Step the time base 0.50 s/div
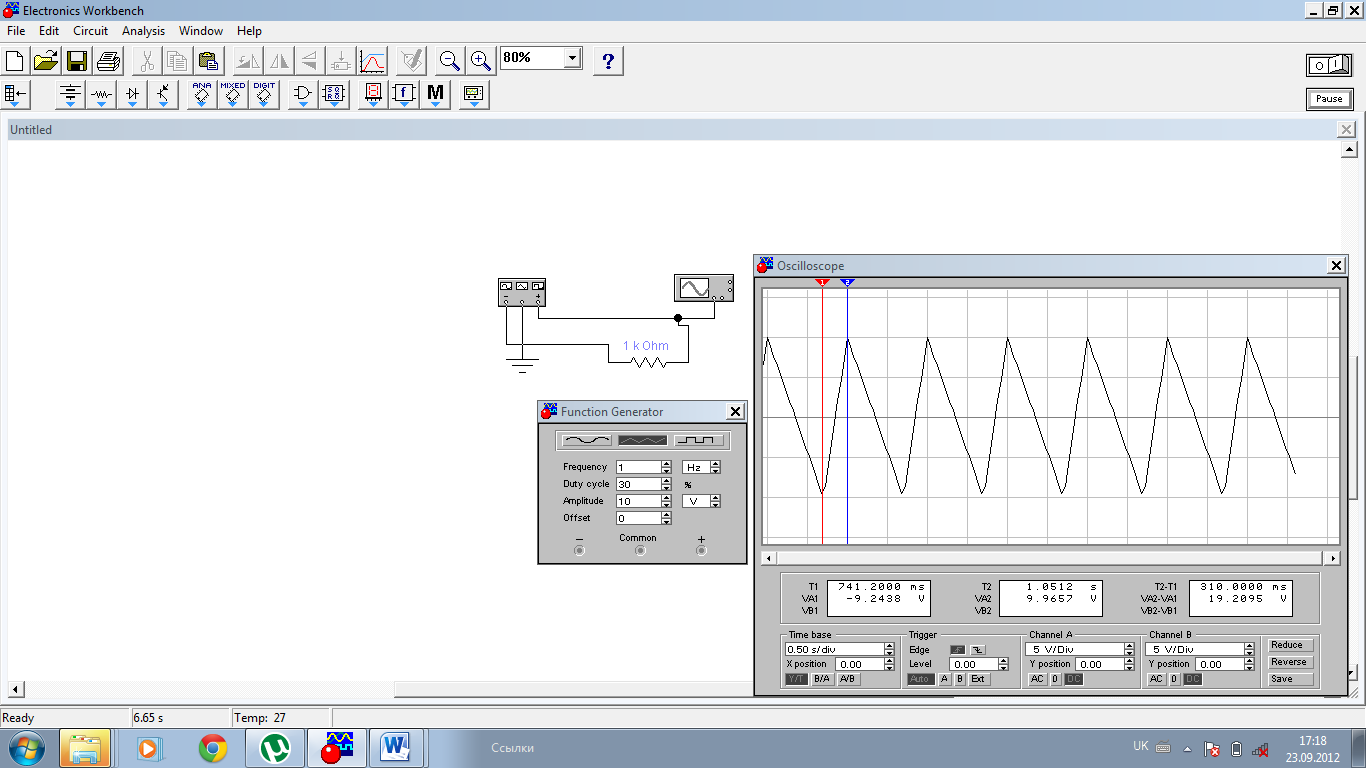1366x768 pixels. coord(889,650)
